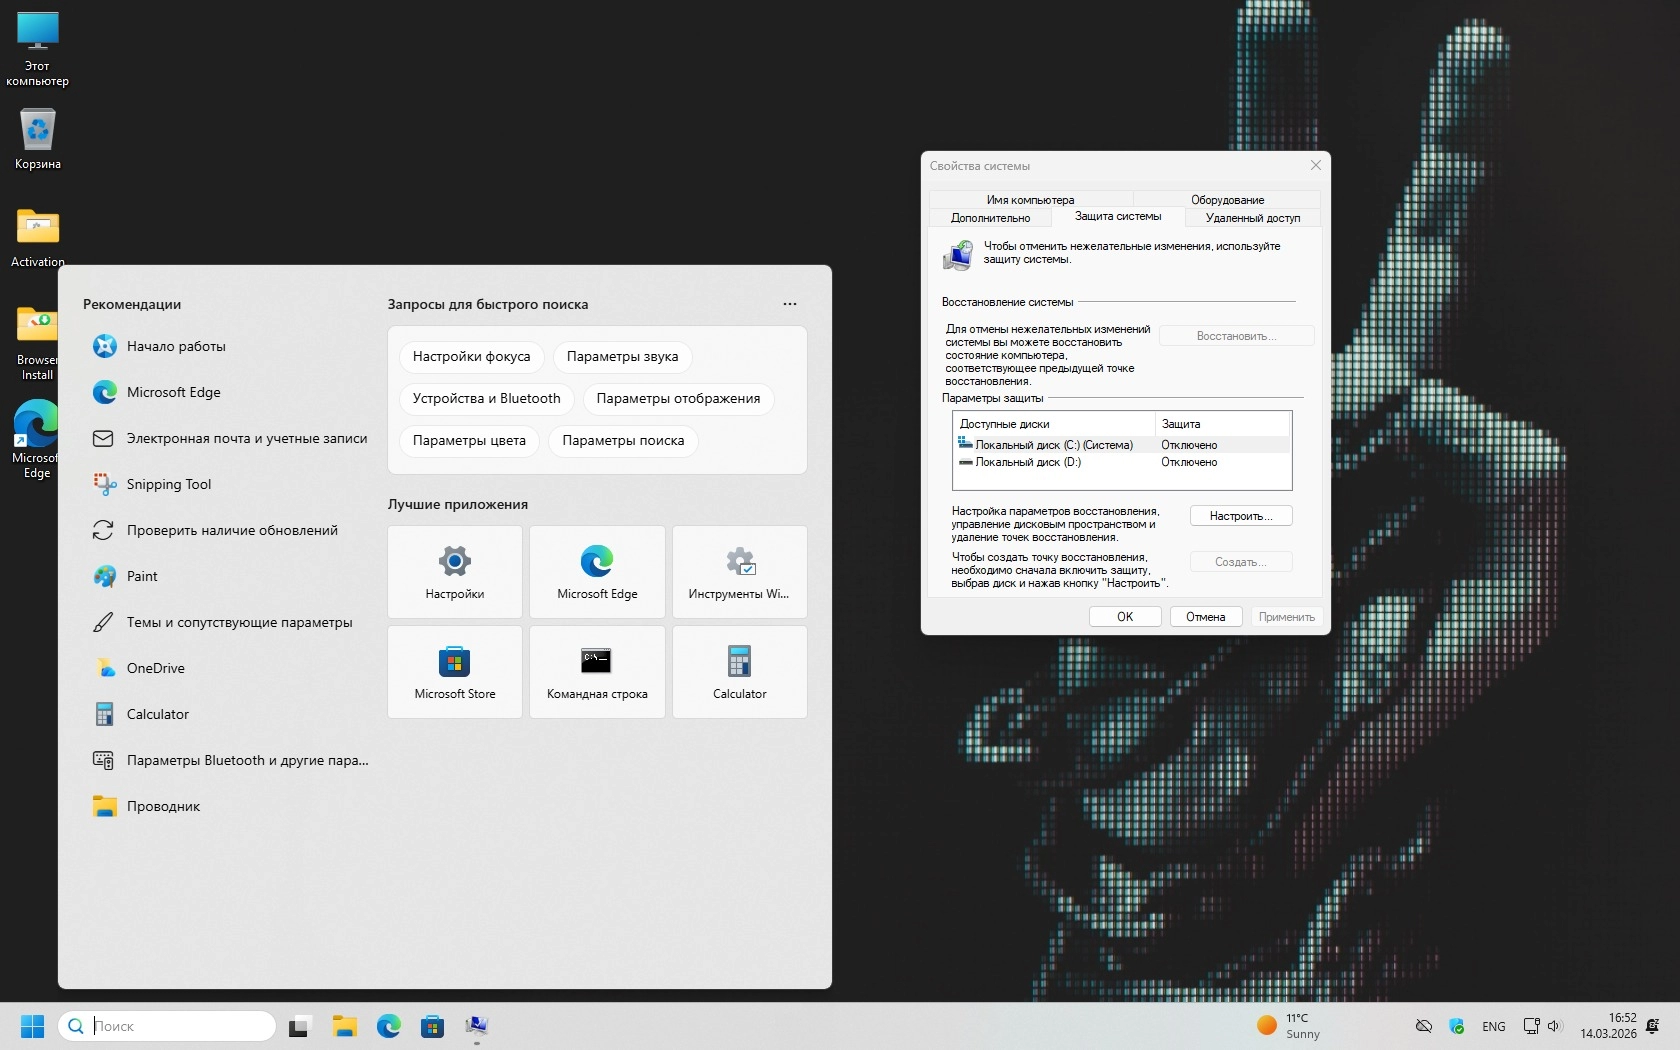Open Корзина on the desktop
Screen dimensions: 1680x1050
(38, 140)
